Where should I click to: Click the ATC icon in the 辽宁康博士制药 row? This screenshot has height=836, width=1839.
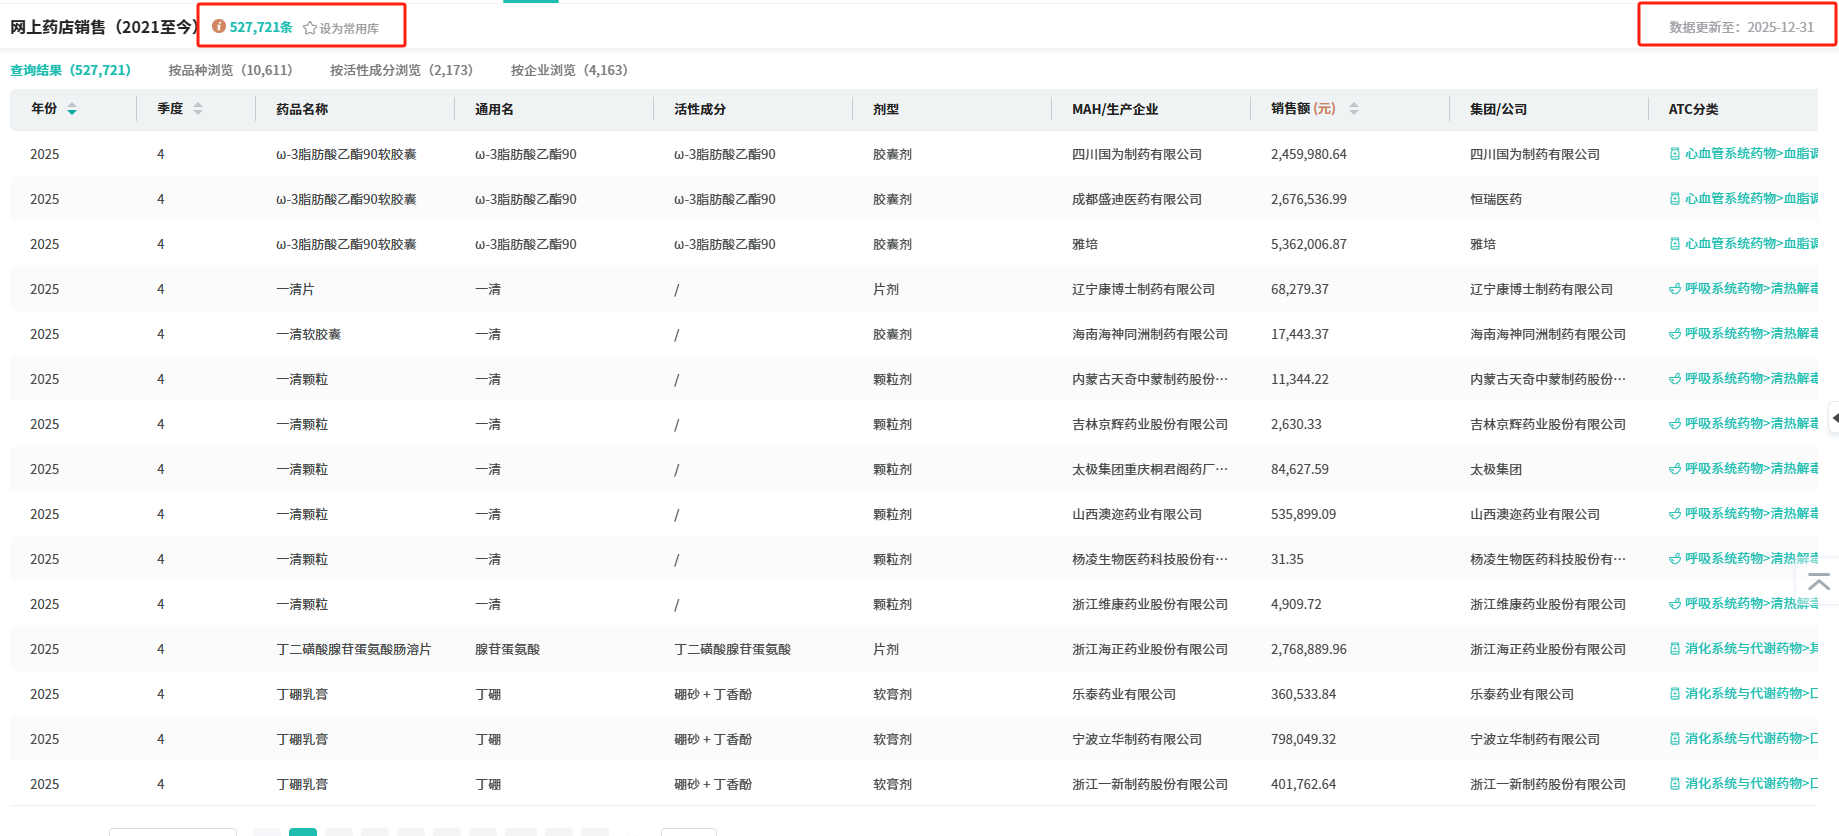(1675, 289)
